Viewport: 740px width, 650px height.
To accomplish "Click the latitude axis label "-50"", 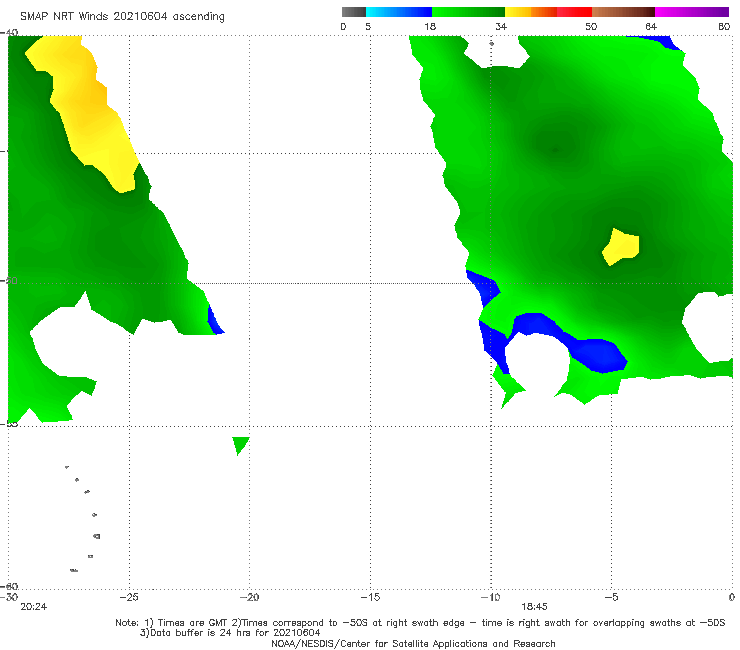I will tap(9, 281).
